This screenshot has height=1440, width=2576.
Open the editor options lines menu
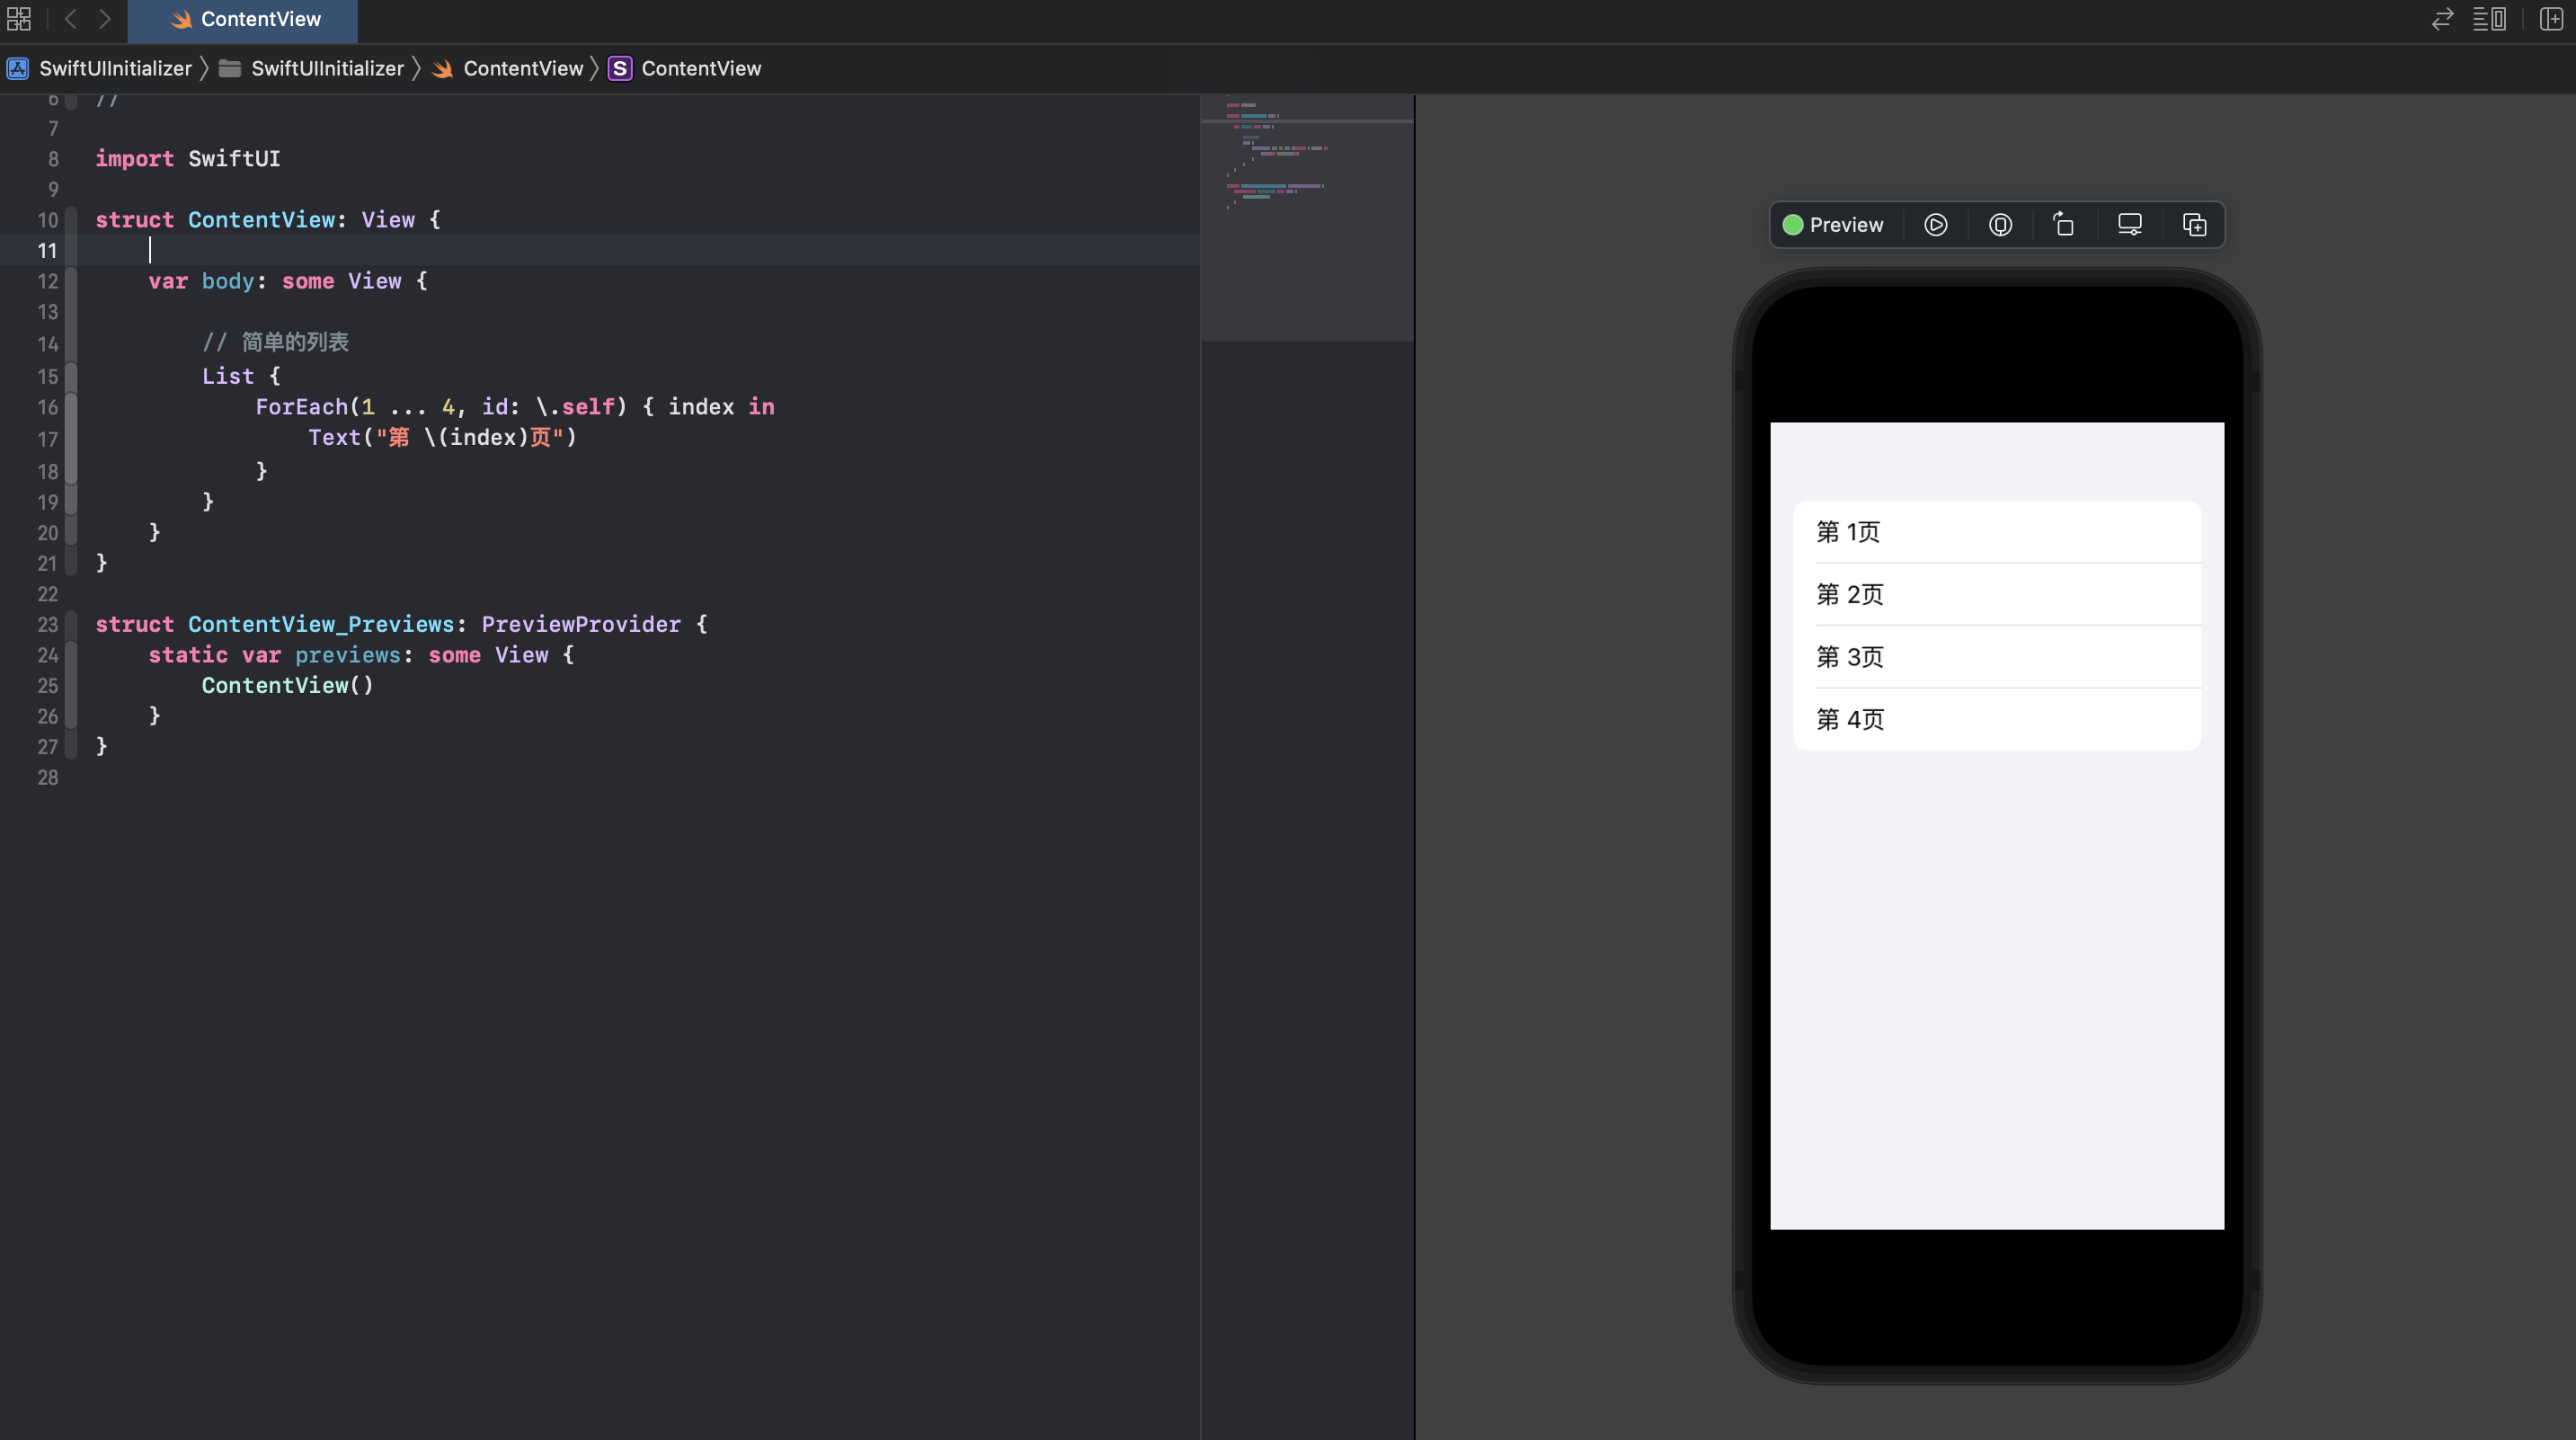point(2489,19)
